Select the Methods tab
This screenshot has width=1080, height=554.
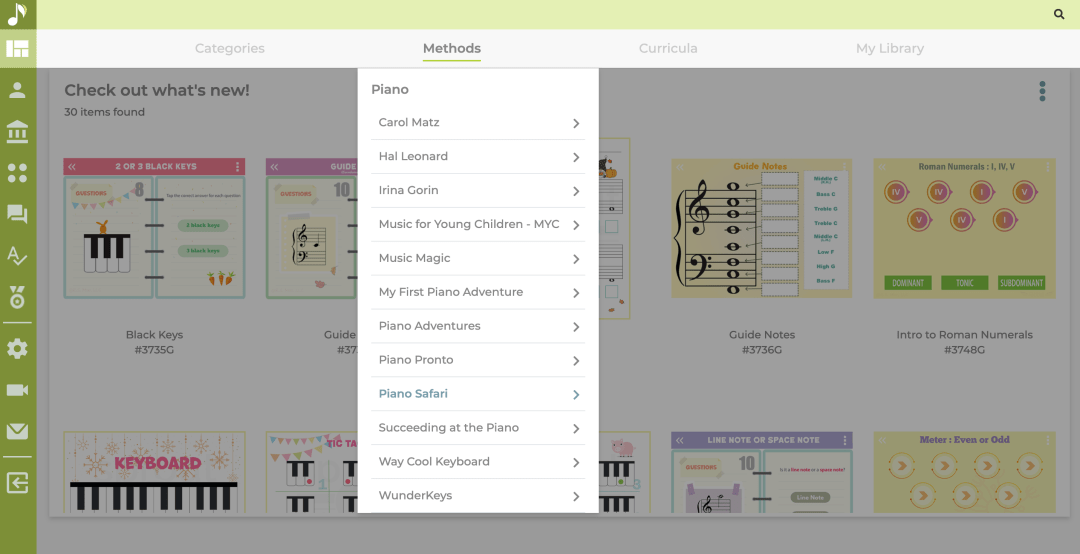(452, 48)
